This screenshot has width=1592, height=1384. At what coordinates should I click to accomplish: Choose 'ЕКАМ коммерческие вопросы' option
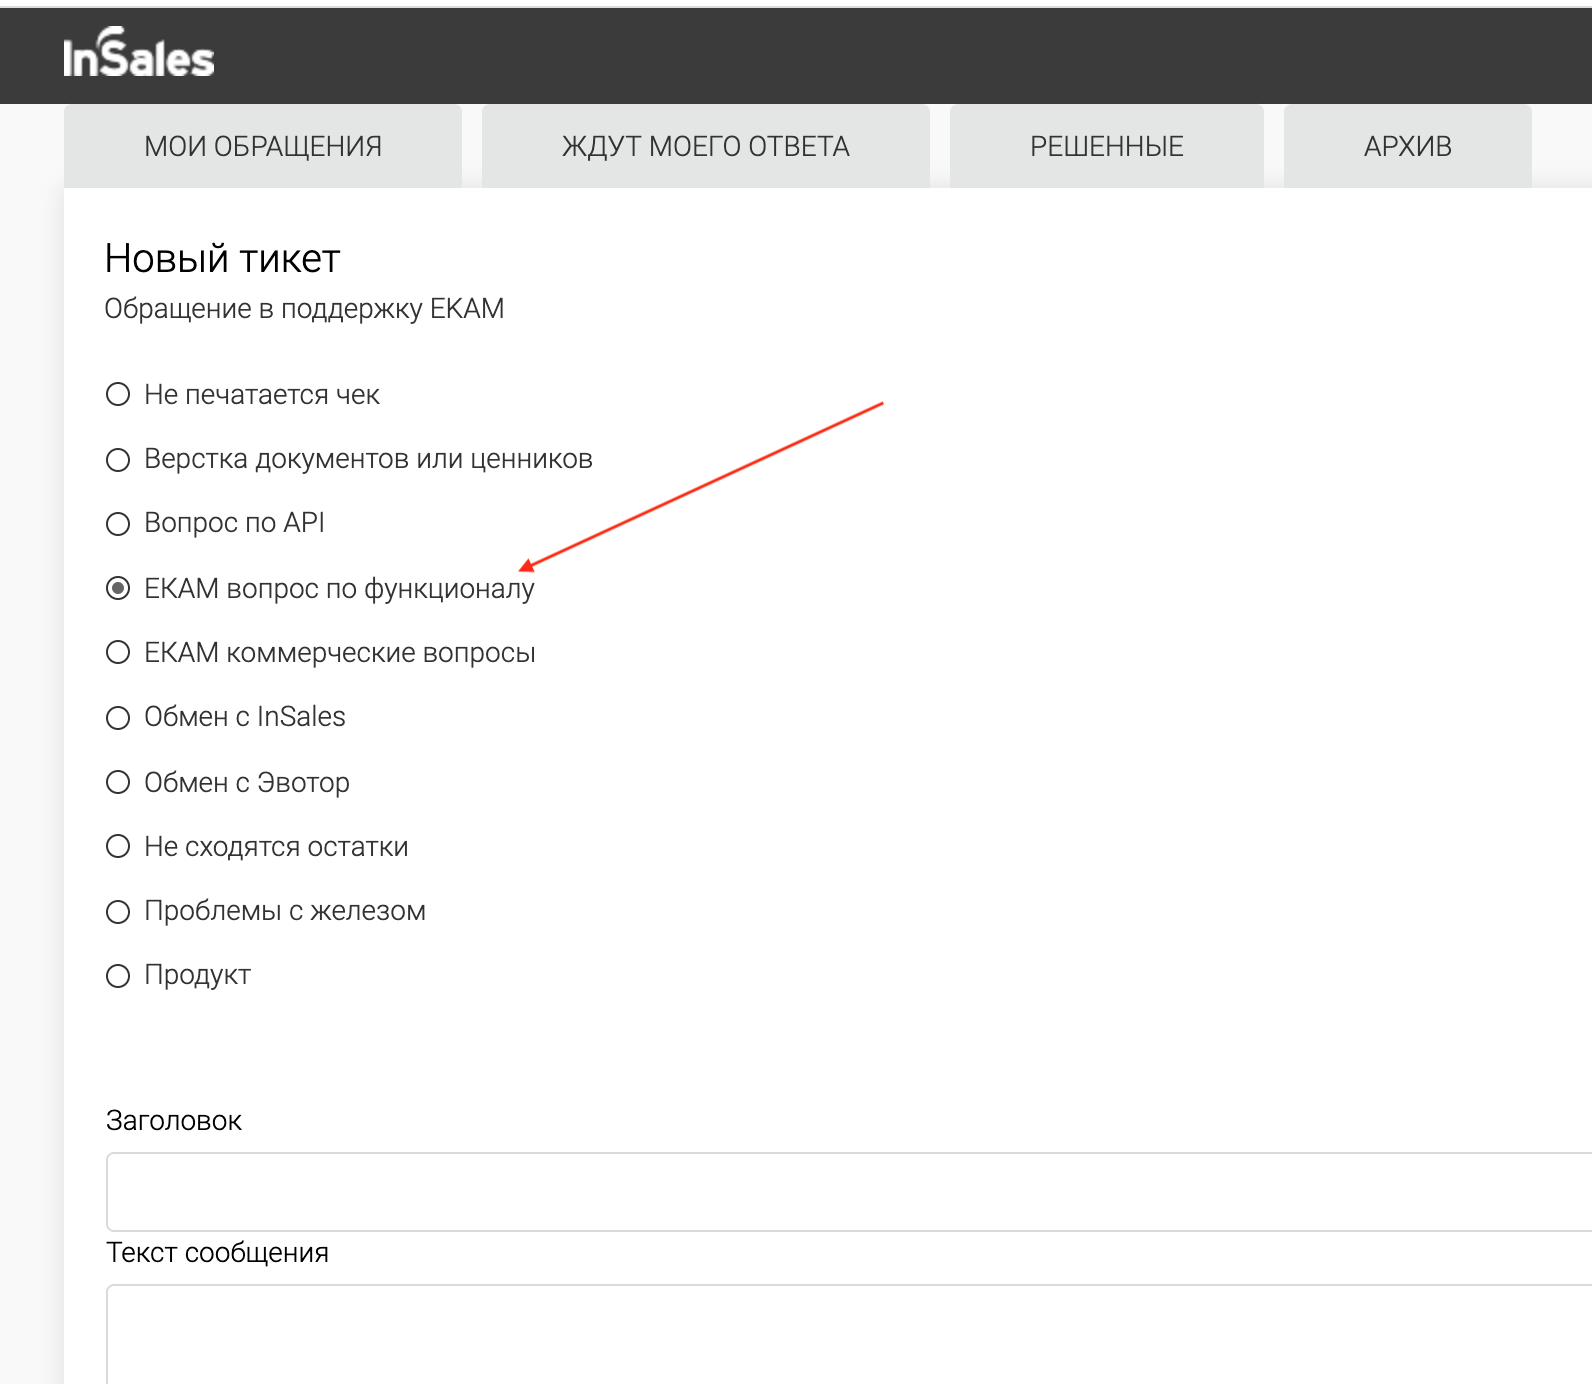click(x=118, y=652)
